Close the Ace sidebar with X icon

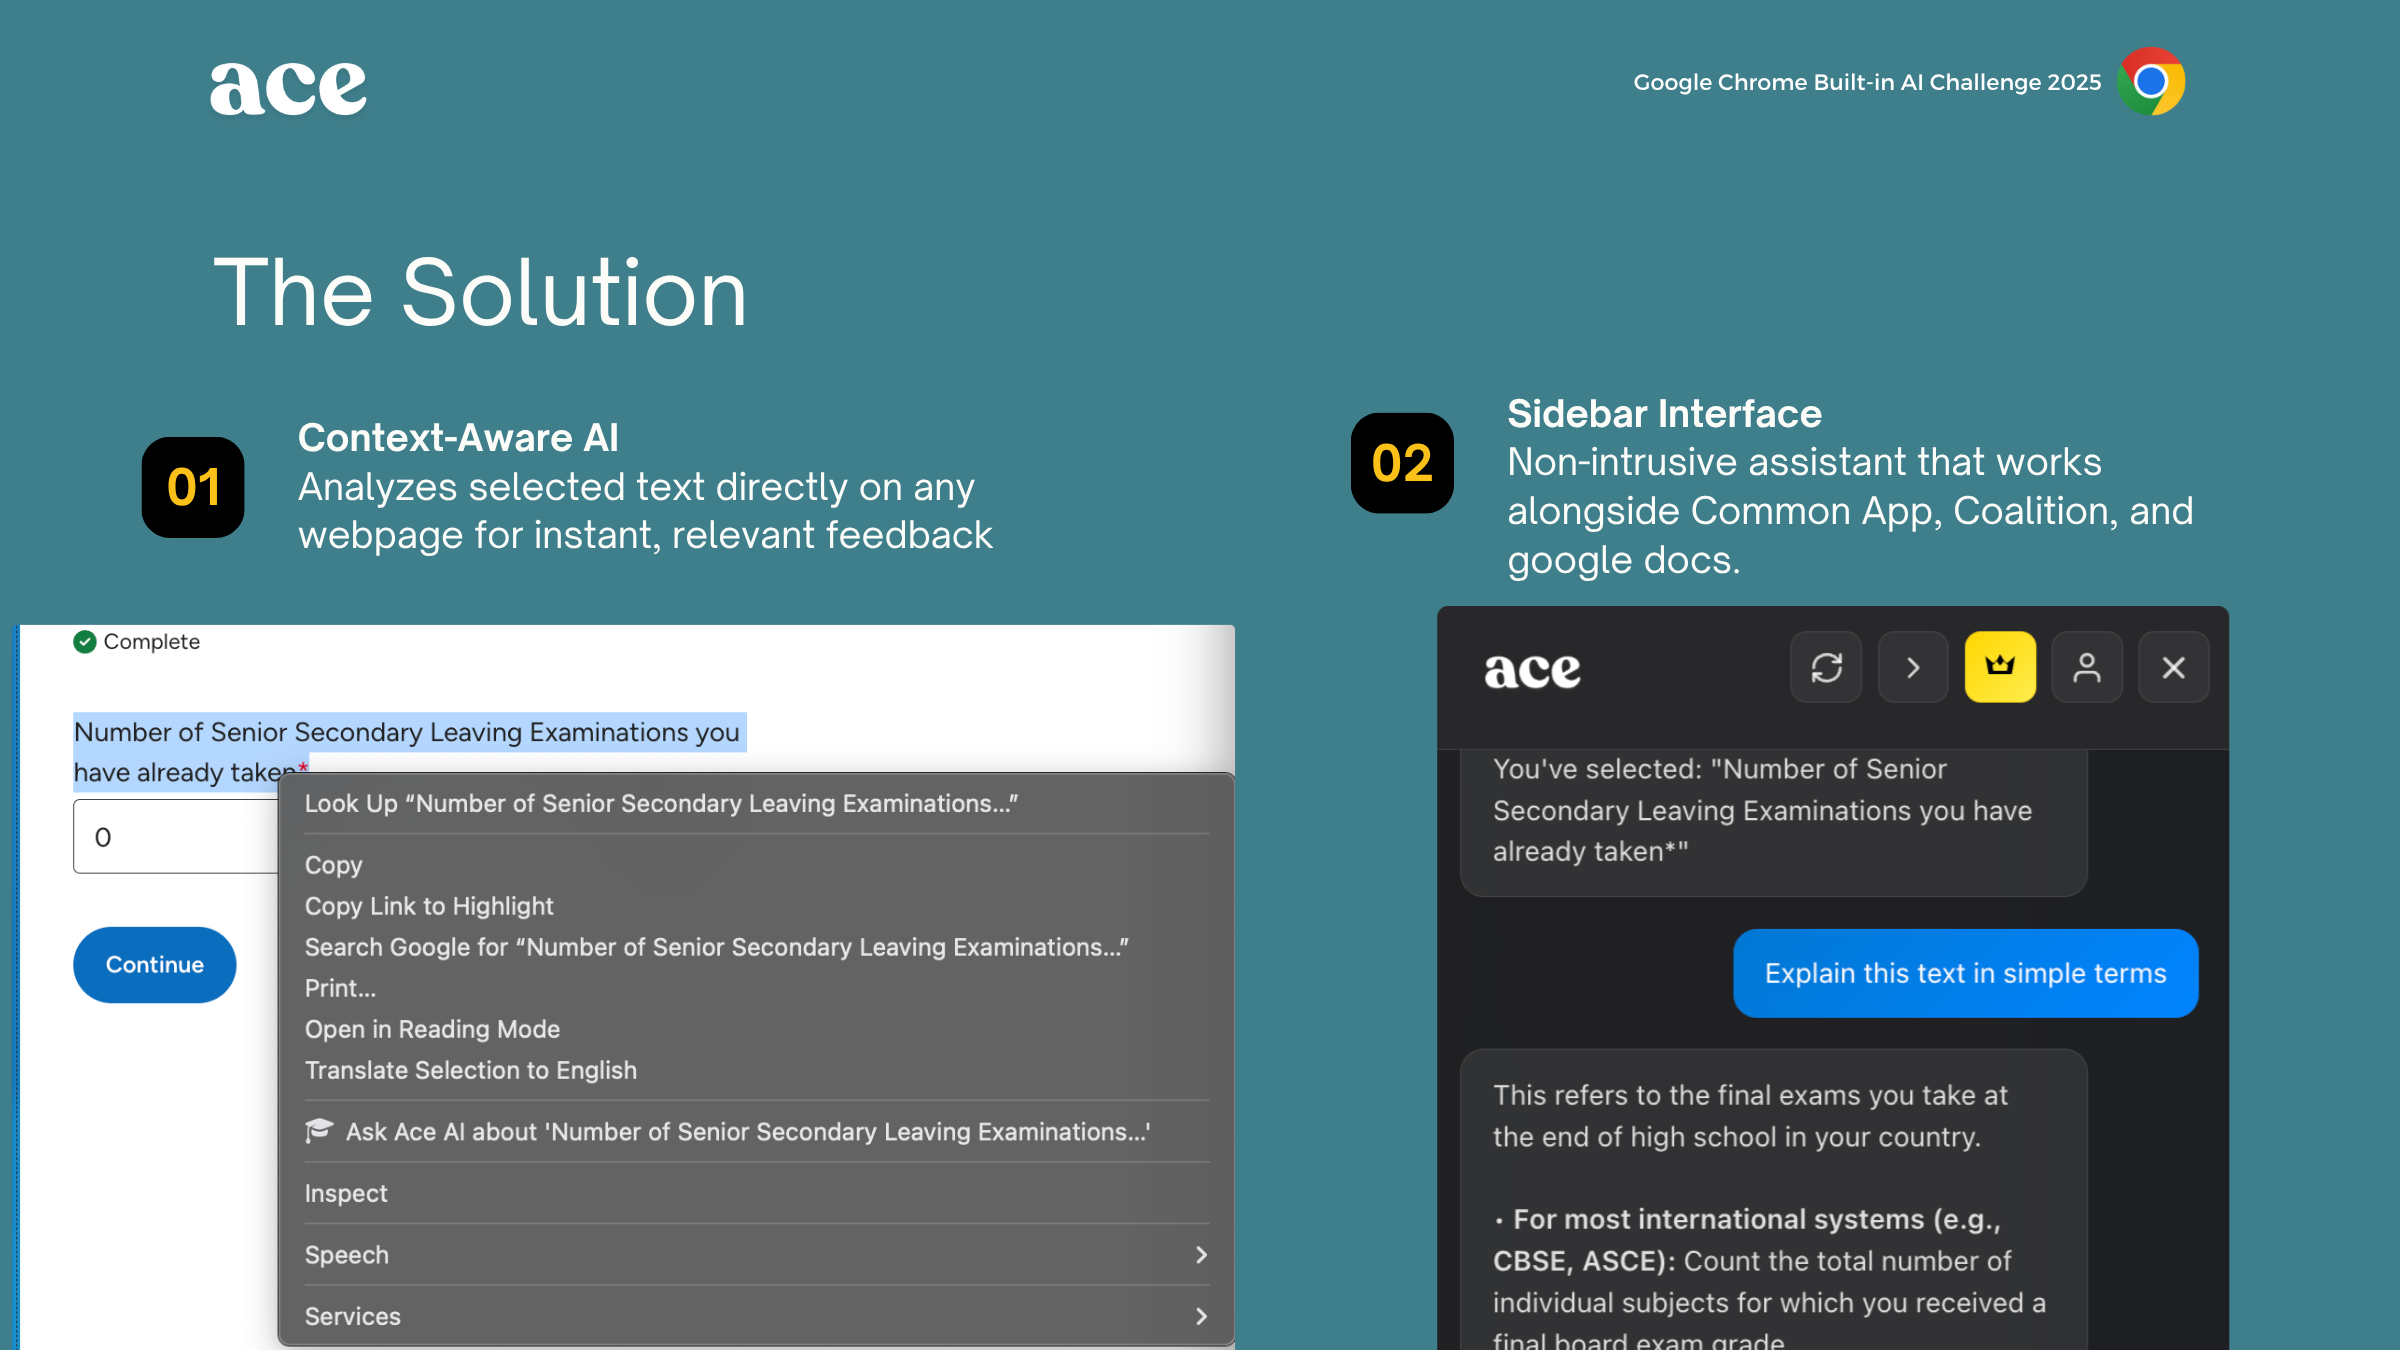pos(2174,667)
